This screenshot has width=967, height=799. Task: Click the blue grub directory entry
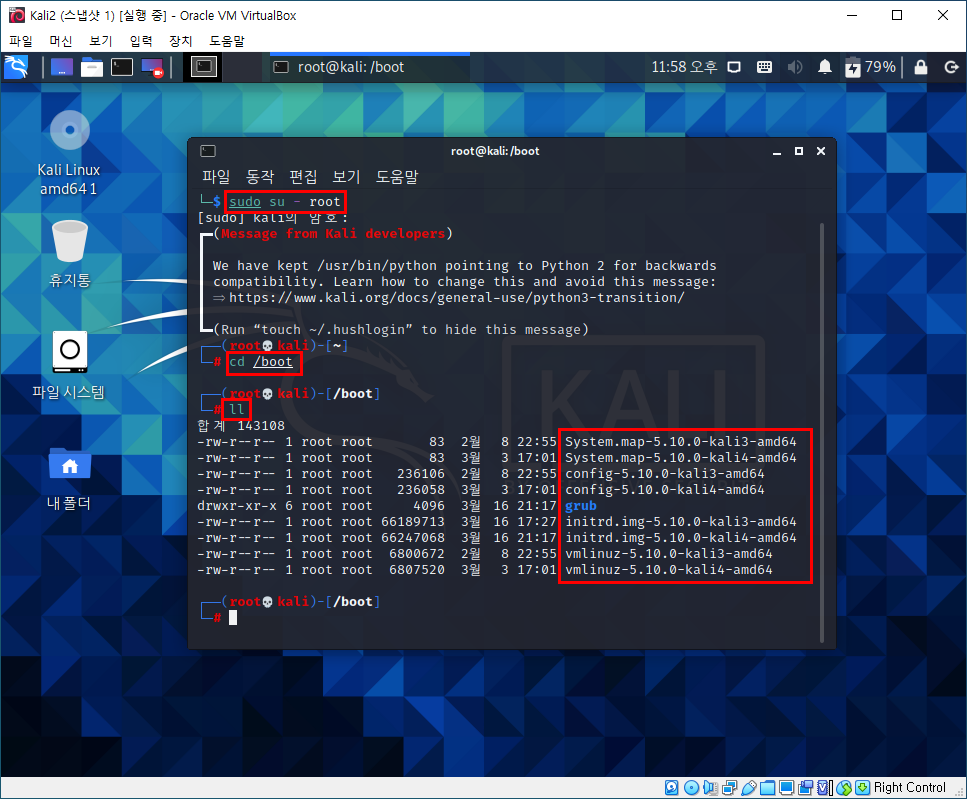[581, 506]
